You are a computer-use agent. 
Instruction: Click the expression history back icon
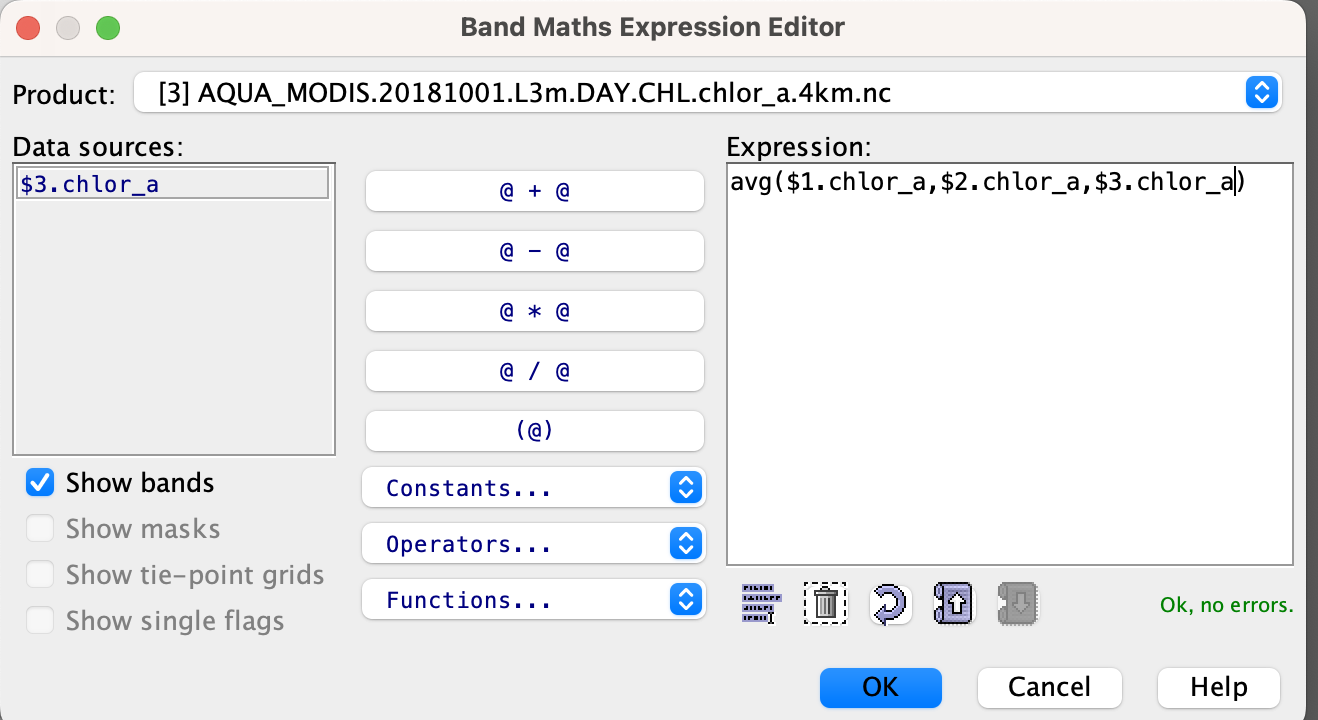coord(953,603)
